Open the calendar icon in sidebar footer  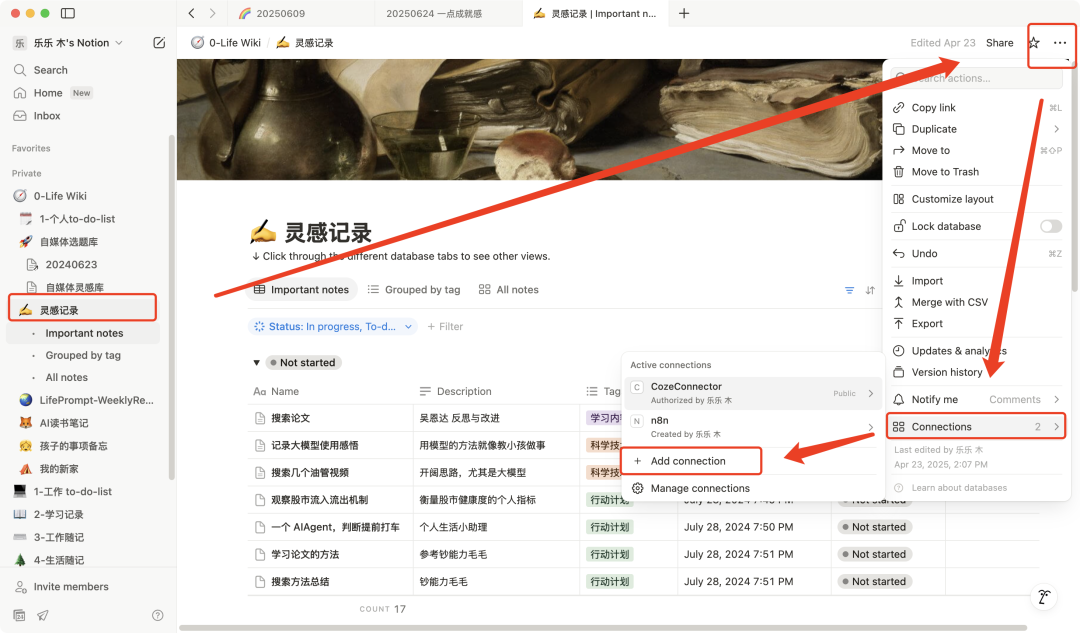(19, 615)
